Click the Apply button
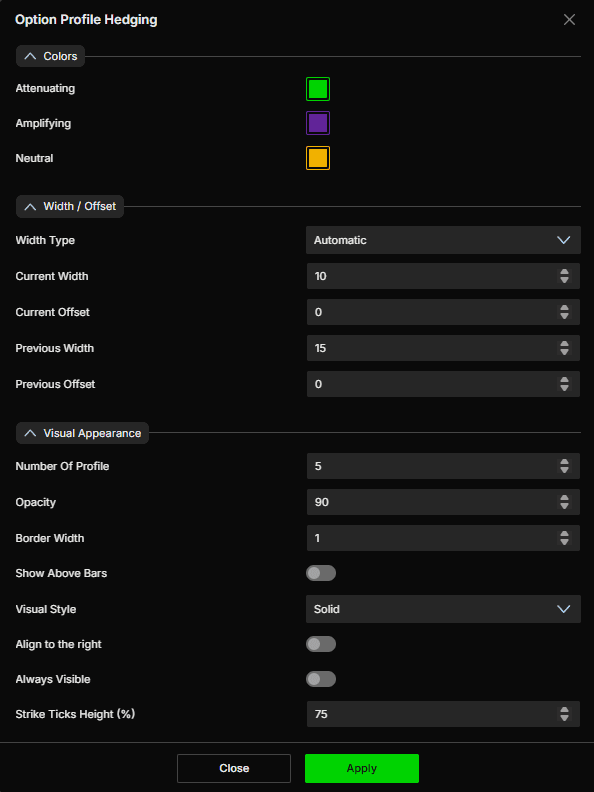The height and width of the screenshot is (792, 594). (x=362, y=768)
